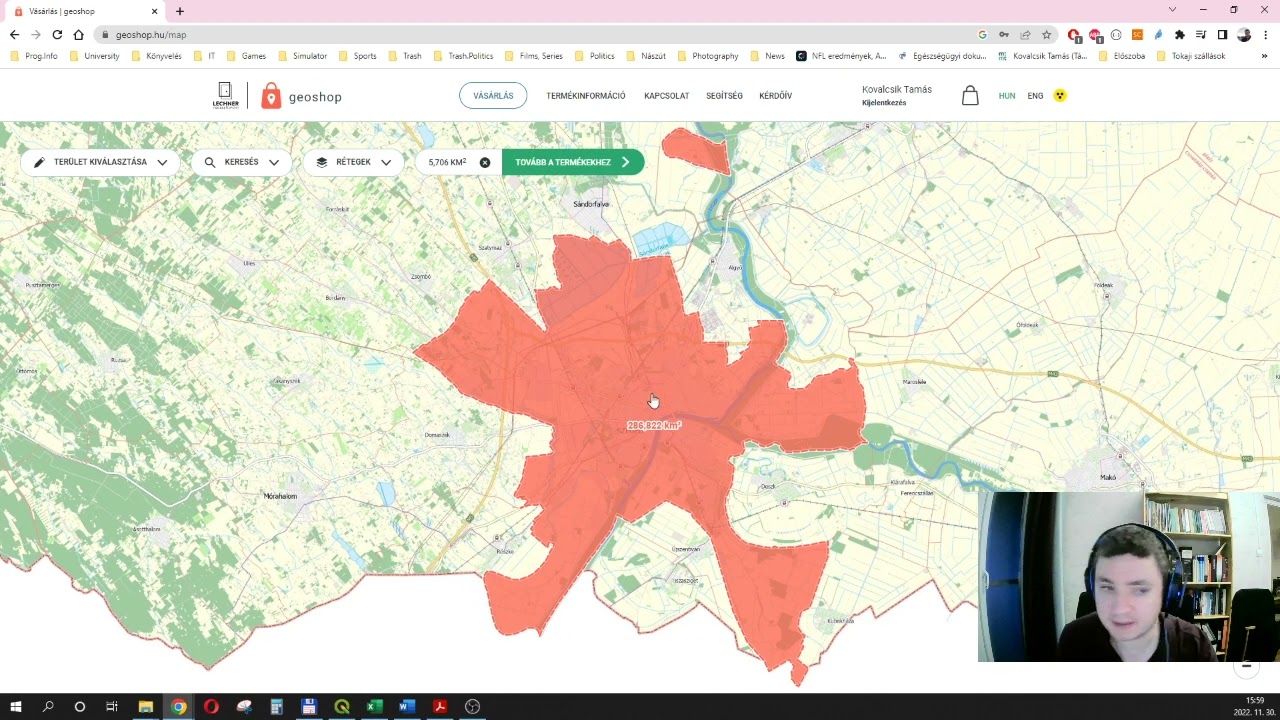Click the magnifier icon in Keresés
Viewport: 1280px width, 720px height.
[x=210, y=162]
